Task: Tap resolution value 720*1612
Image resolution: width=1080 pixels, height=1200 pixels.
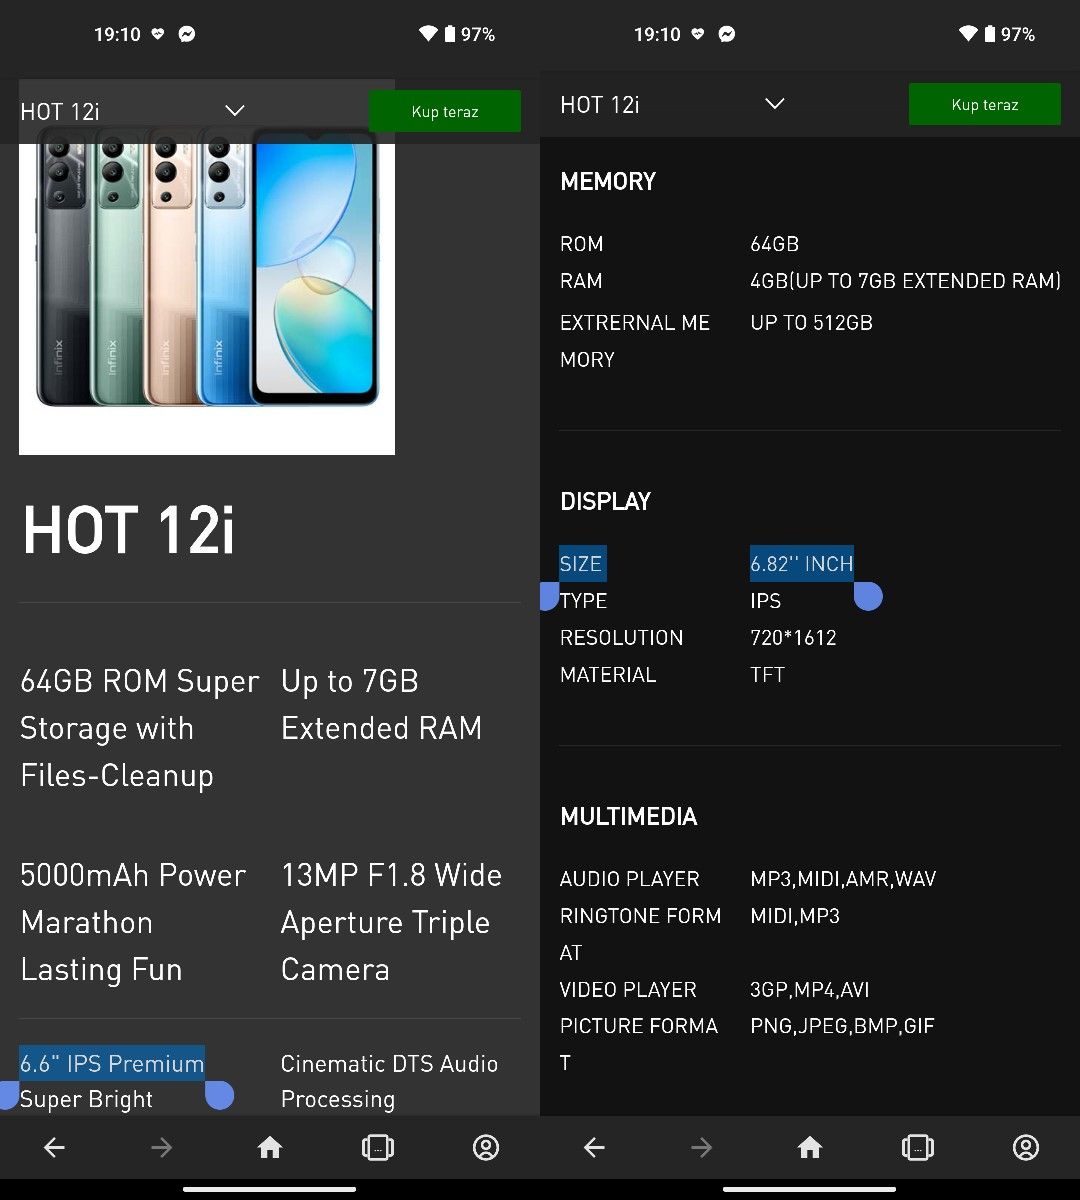Action: (793, 638)
